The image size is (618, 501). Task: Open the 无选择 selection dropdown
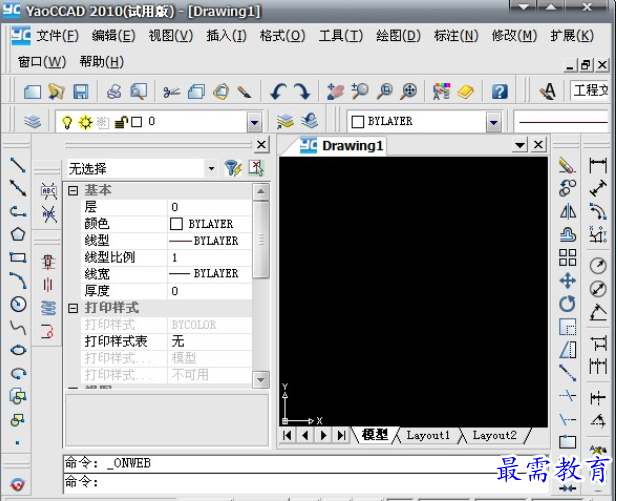[211, 169]
